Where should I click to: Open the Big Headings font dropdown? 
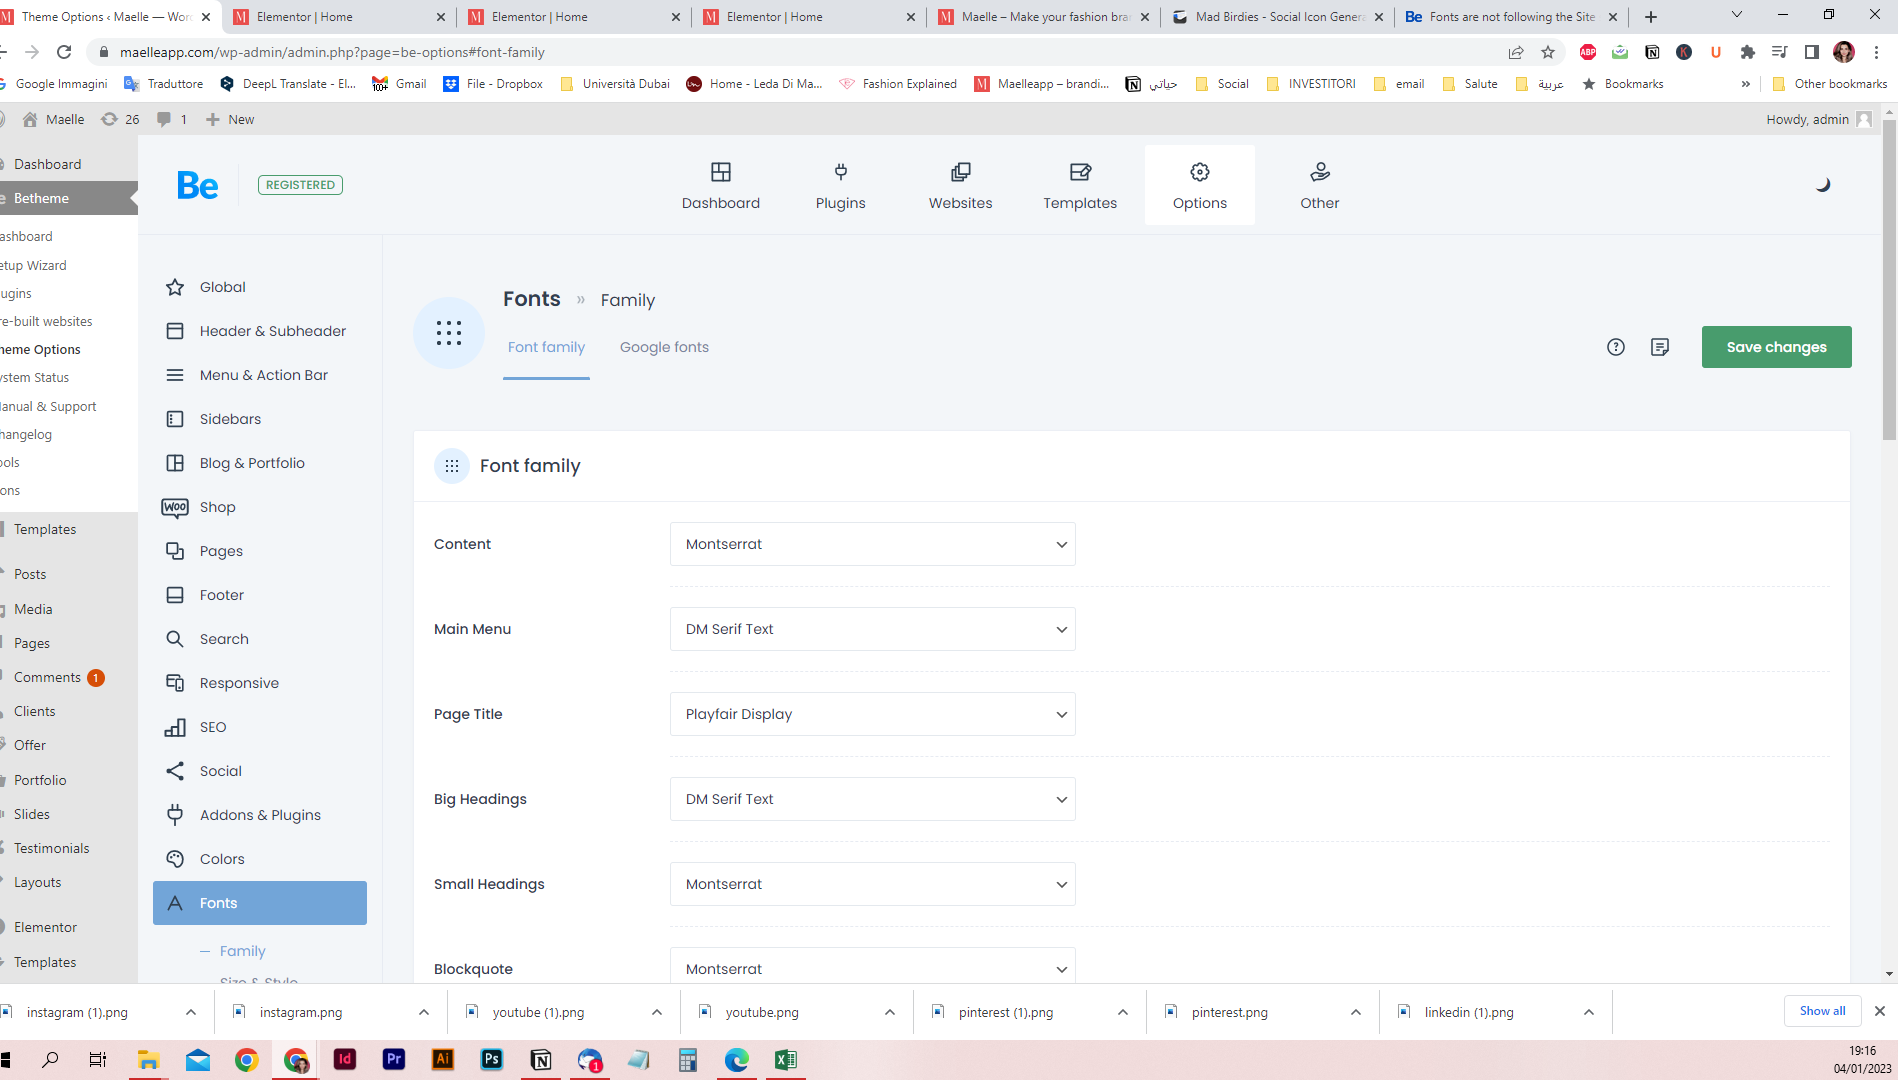[872, 799]
